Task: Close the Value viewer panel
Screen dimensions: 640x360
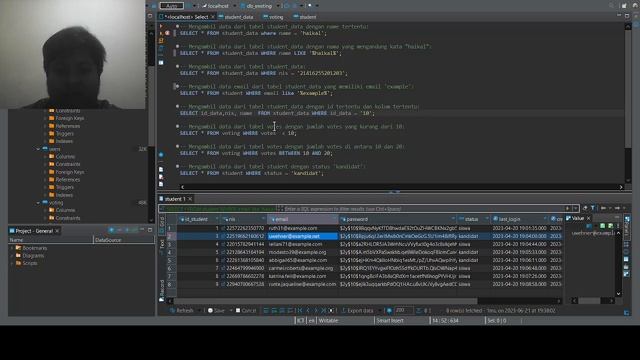Action: (x=589, y=219)
